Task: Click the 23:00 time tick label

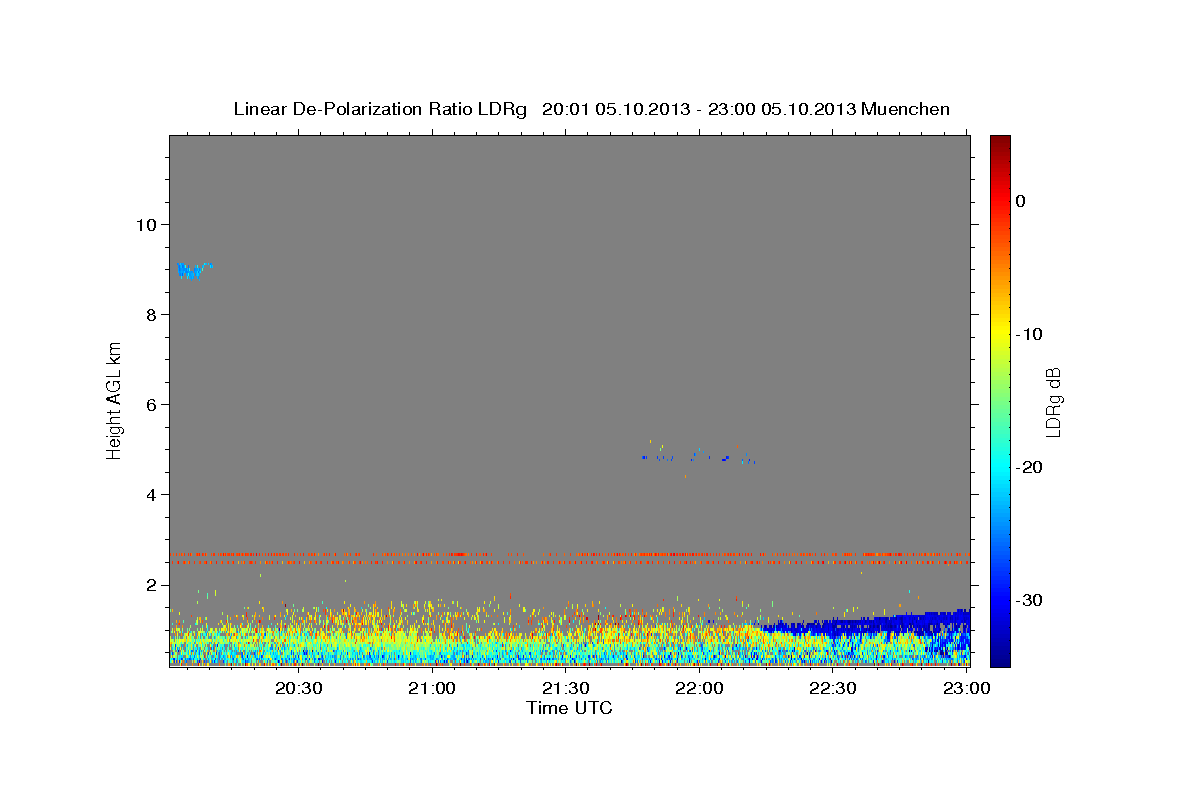Action: (967, 689)
